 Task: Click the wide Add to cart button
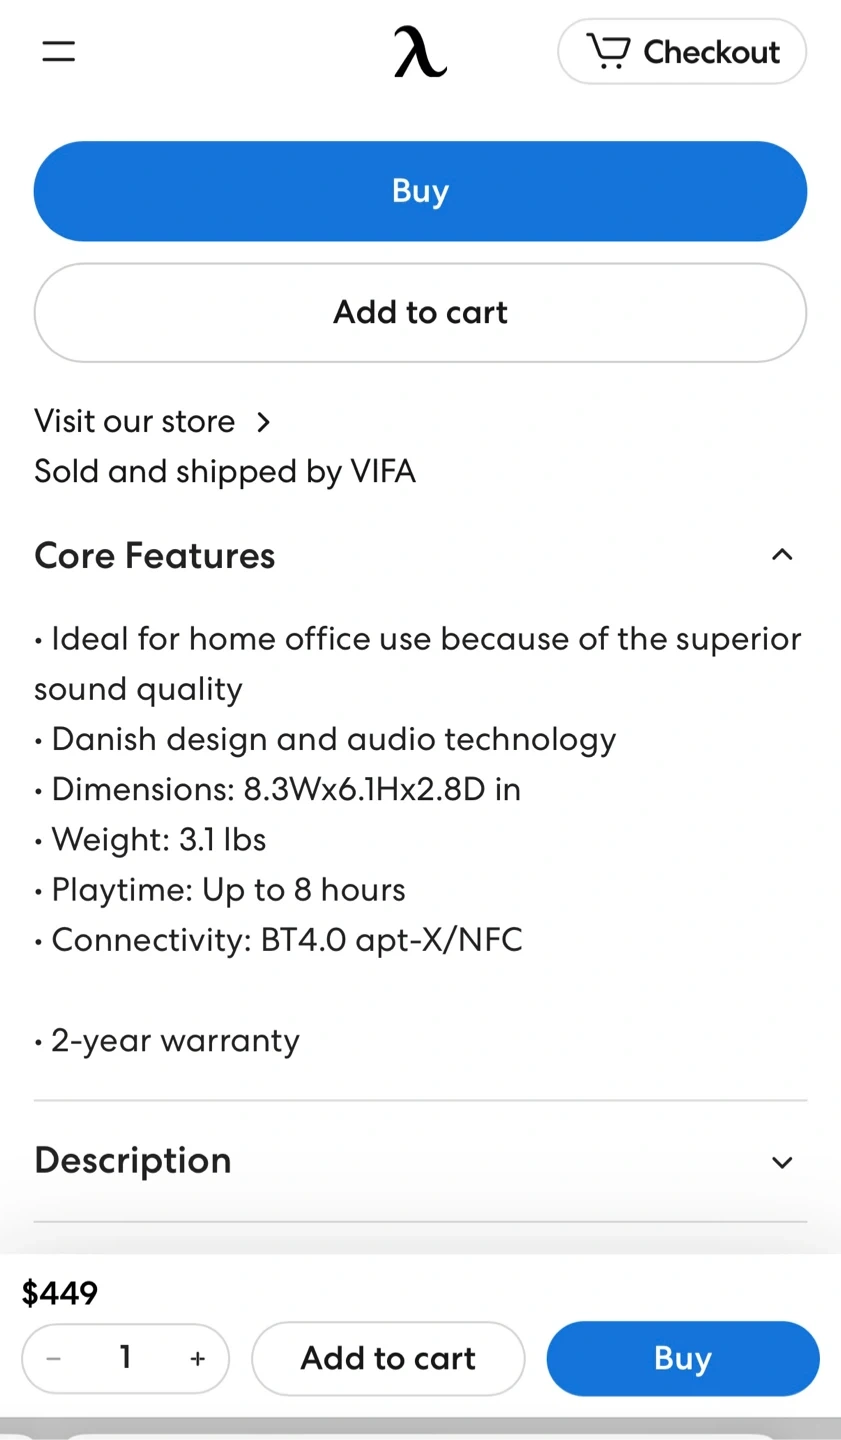pyautogui.click(x=420, y=312)
